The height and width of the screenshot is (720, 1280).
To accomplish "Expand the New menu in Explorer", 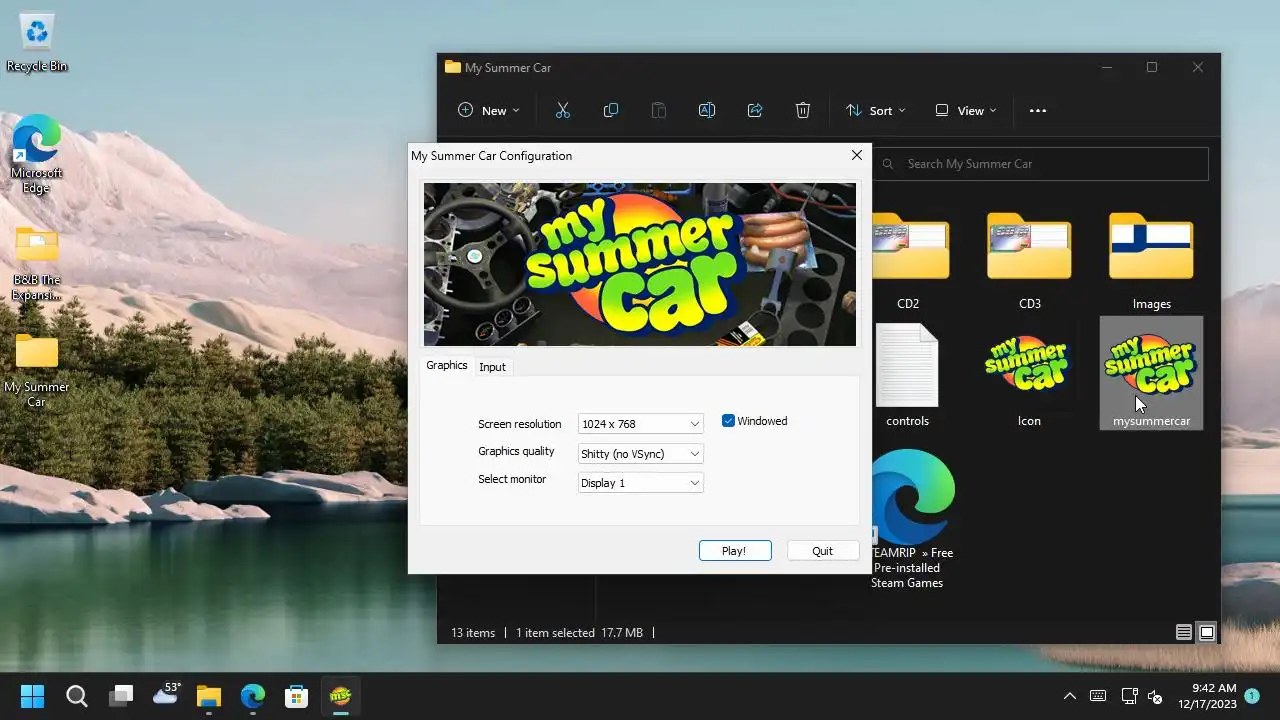I will pos(489,110).
